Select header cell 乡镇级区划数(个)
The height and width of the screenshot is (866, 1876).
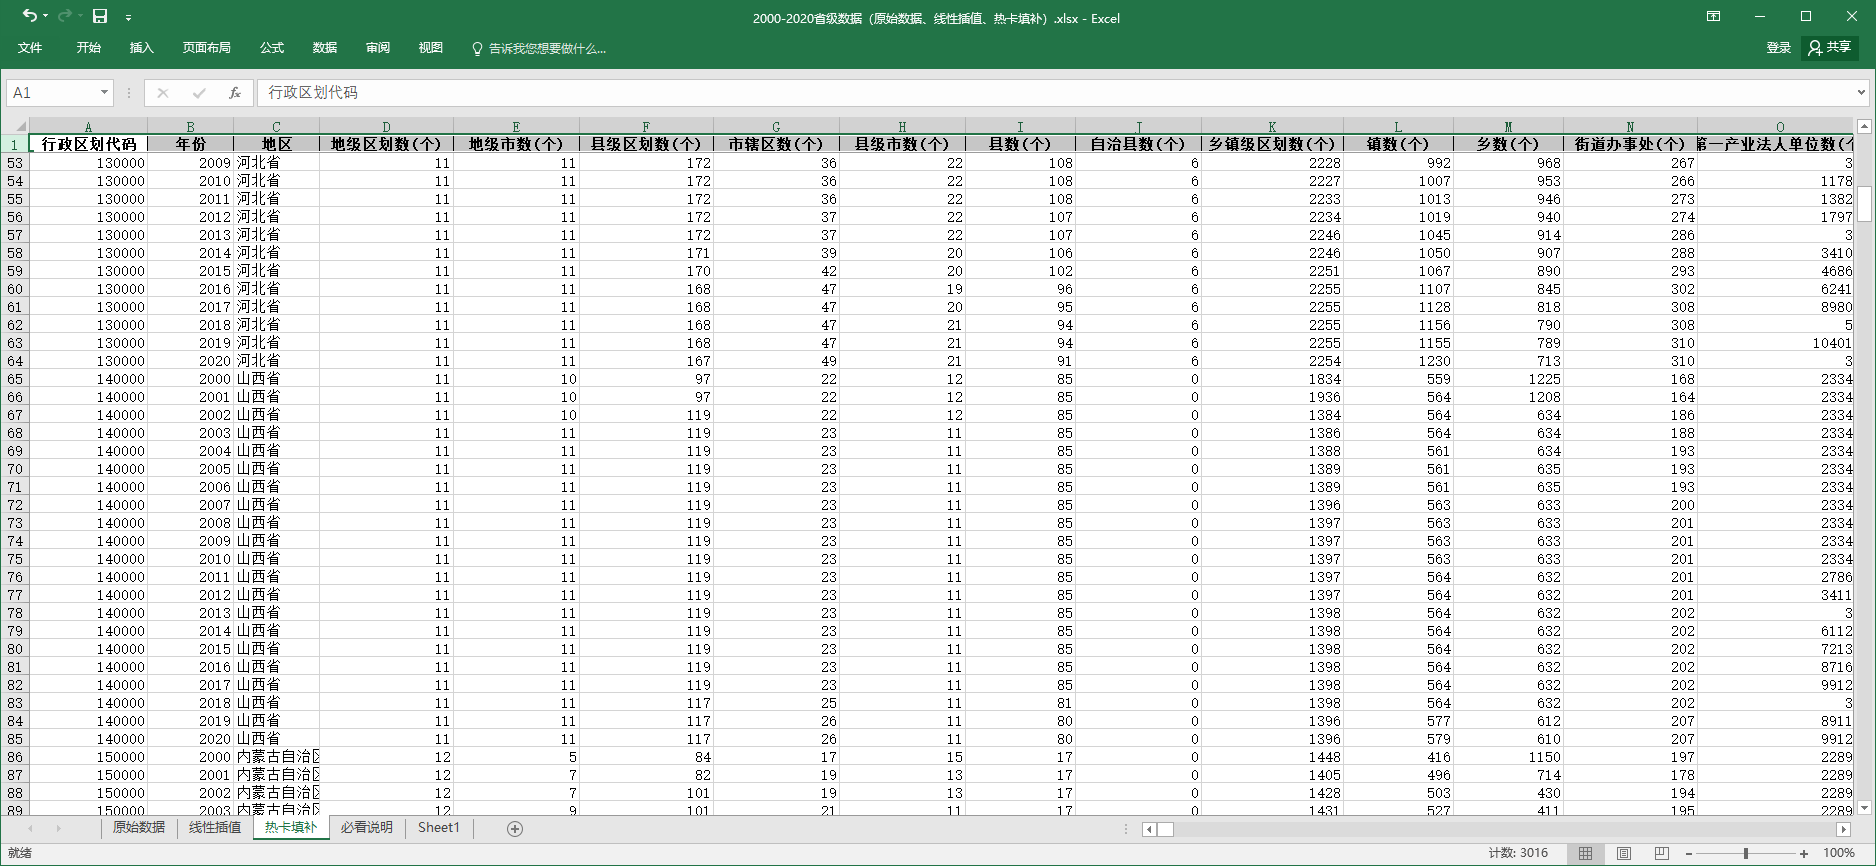1272,144
